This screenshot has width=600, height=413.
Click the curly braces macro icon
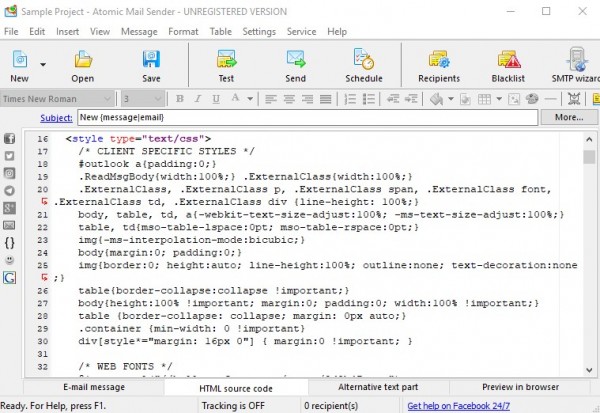(10, 243)
